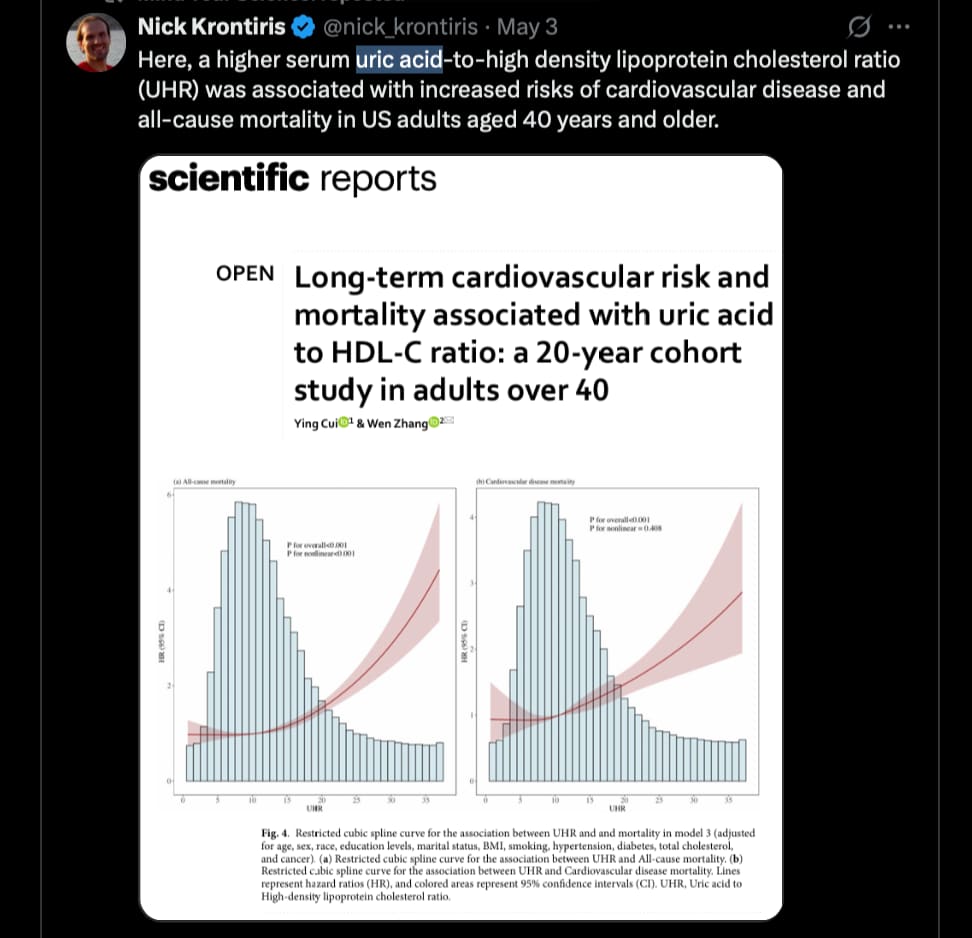The image size is (972, 938).
Task: Click Wen Zhang's green ORCID icon
Action: coord(434,422)
